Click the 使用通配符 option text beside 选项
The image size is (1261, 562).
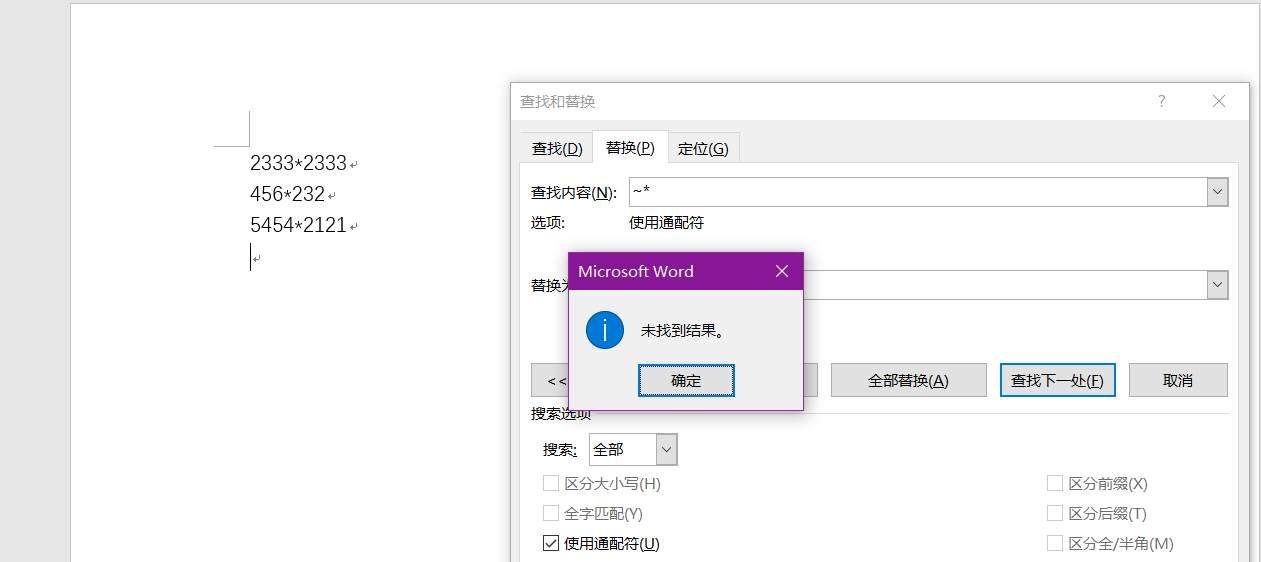[x=666, y=223]
